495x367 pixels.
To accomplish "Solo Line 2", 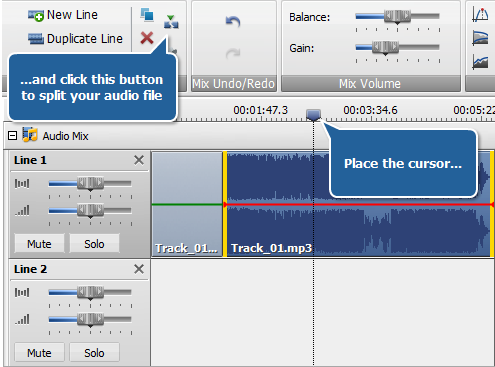I will 94,352.
